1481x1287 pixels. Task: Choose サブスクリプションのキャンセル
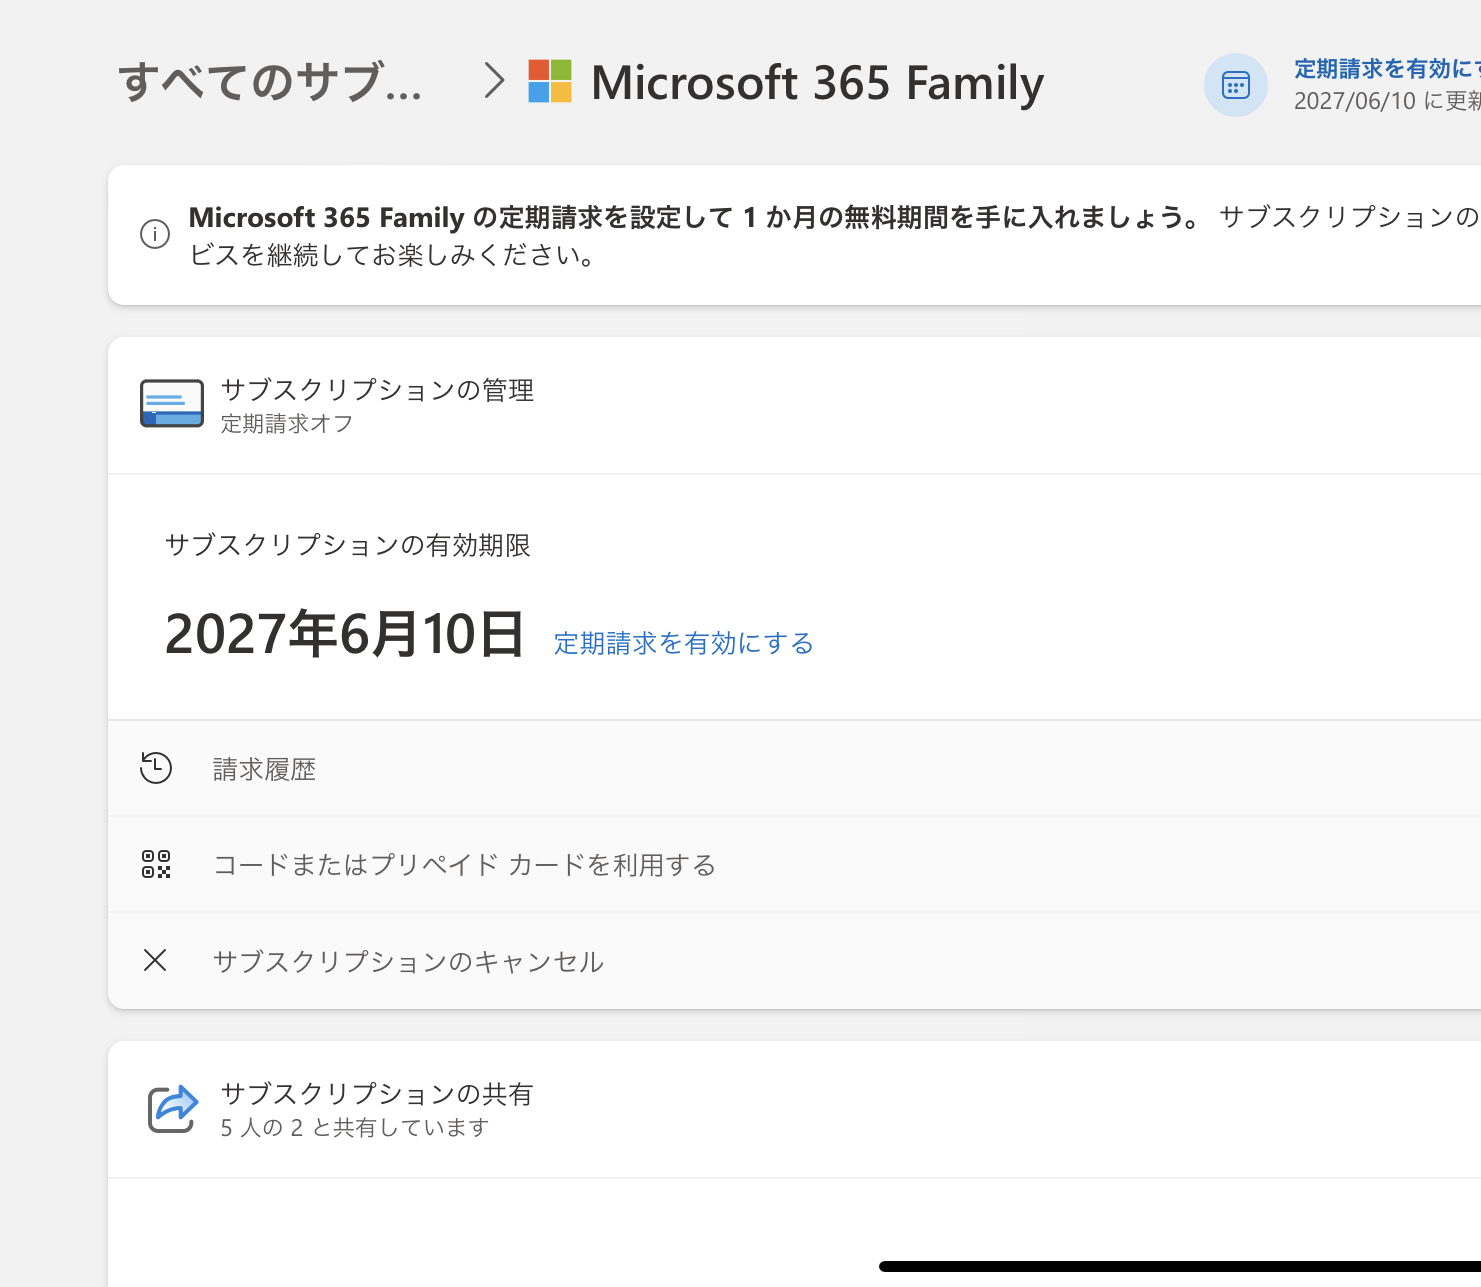[408, 961]
